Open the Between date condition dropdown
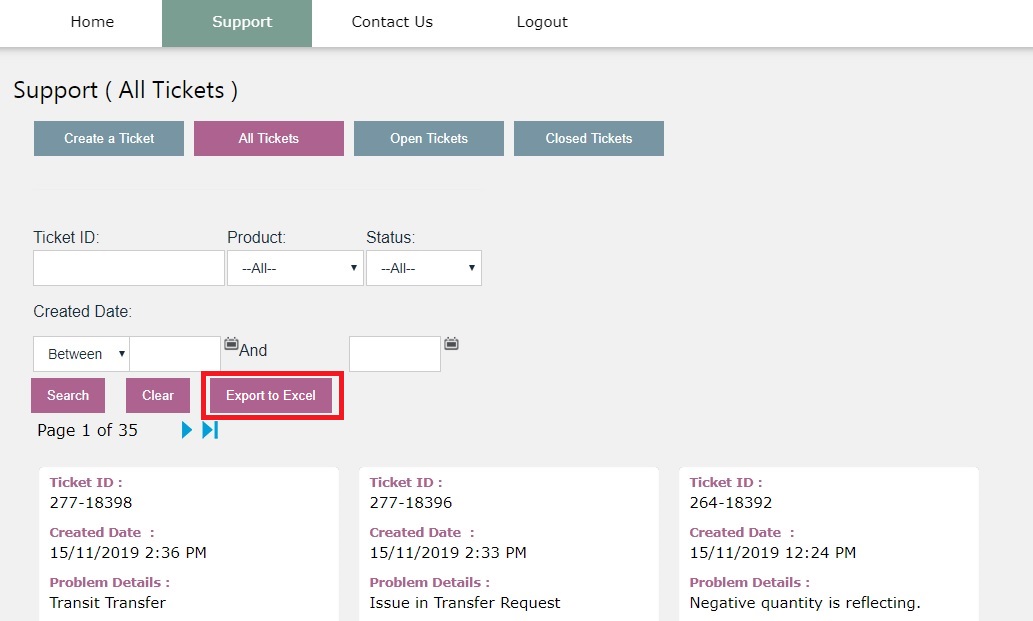 coord(80,354)
